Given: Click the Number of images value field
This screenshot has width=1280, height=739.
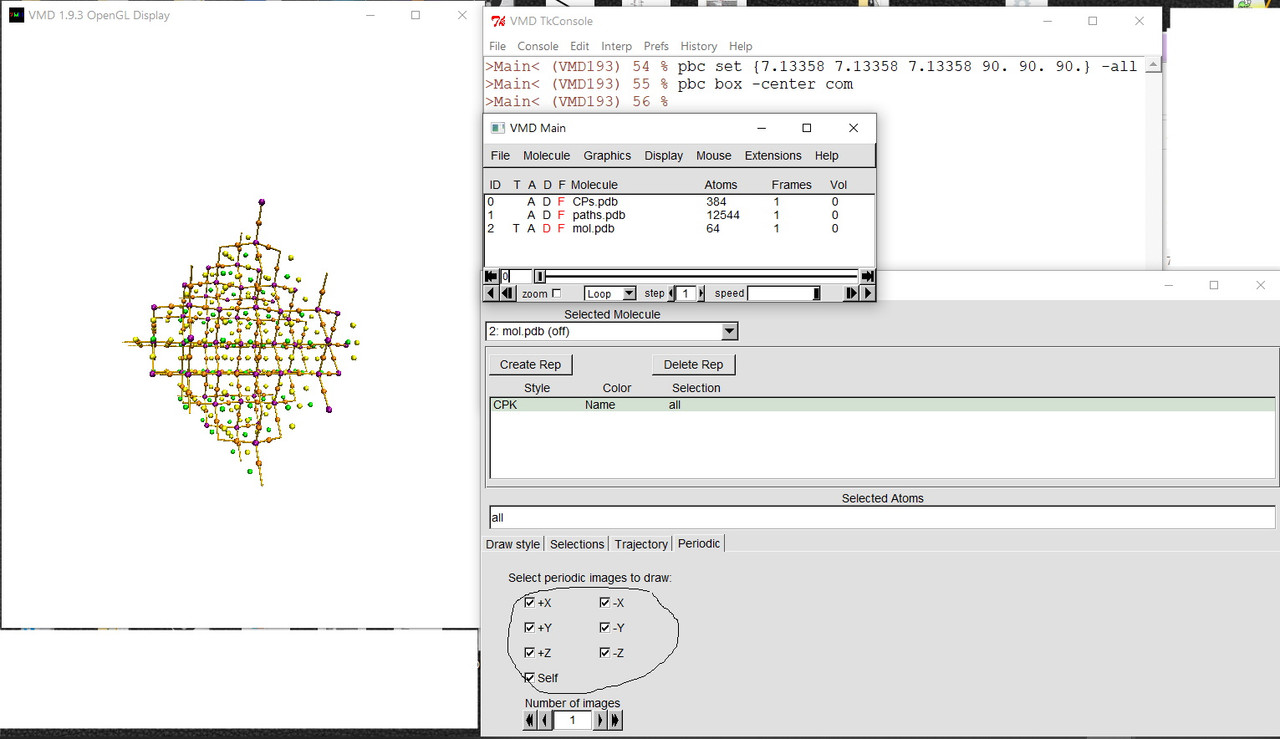Looking at the screenshot, I should [x=573, y=720].
